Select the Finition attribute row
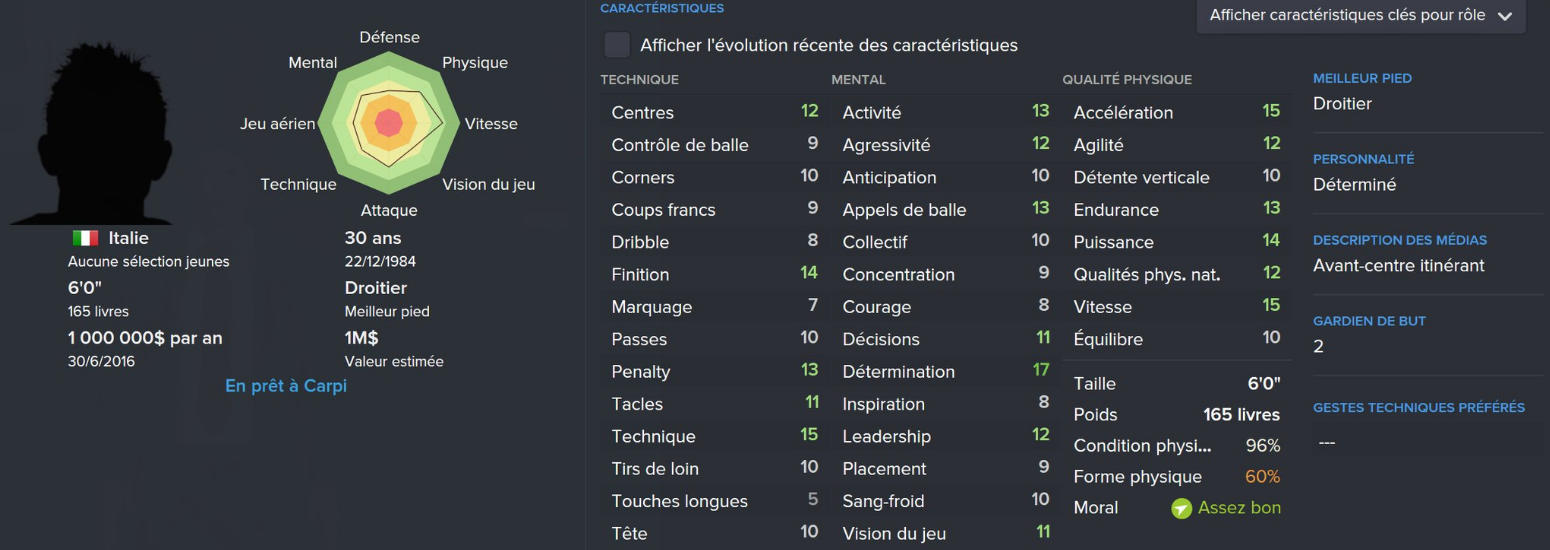Viewport: 1550px width, 550px height. [714, 274]
